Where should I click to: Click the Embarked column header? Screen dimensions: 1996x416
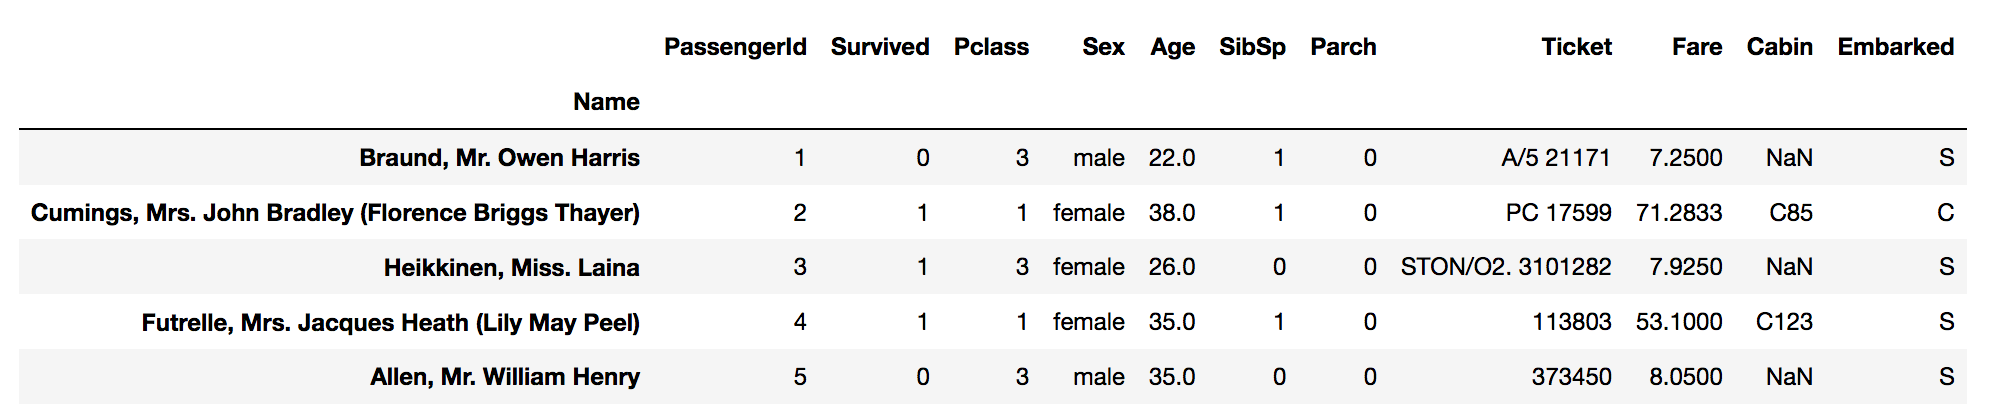1895,47
